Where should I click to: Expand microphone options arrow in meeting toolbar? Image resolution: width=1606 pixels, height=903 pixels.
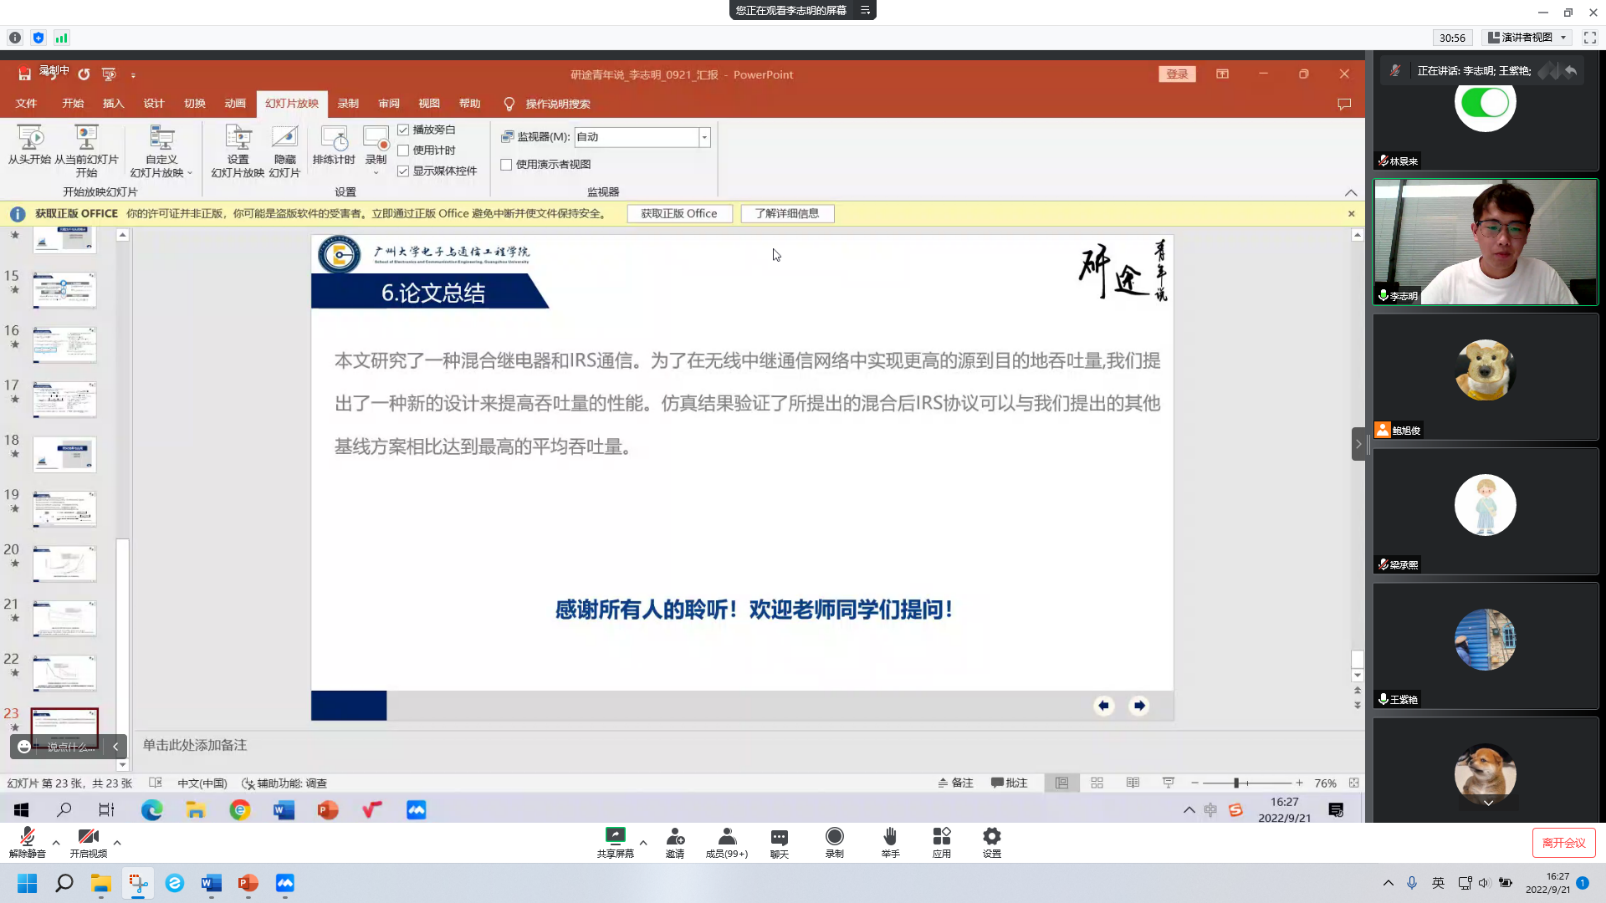tap(56, 843)
